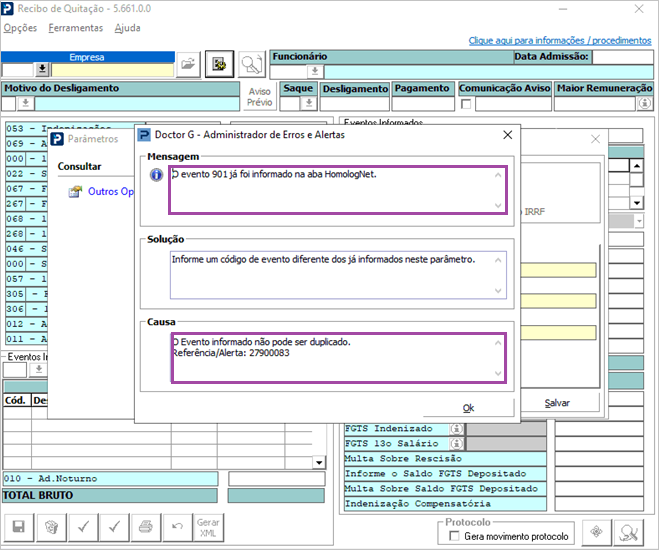Enable Gera movimento protocolo checkbox
This screenshot has width=659, height=550.
[456, 537]
